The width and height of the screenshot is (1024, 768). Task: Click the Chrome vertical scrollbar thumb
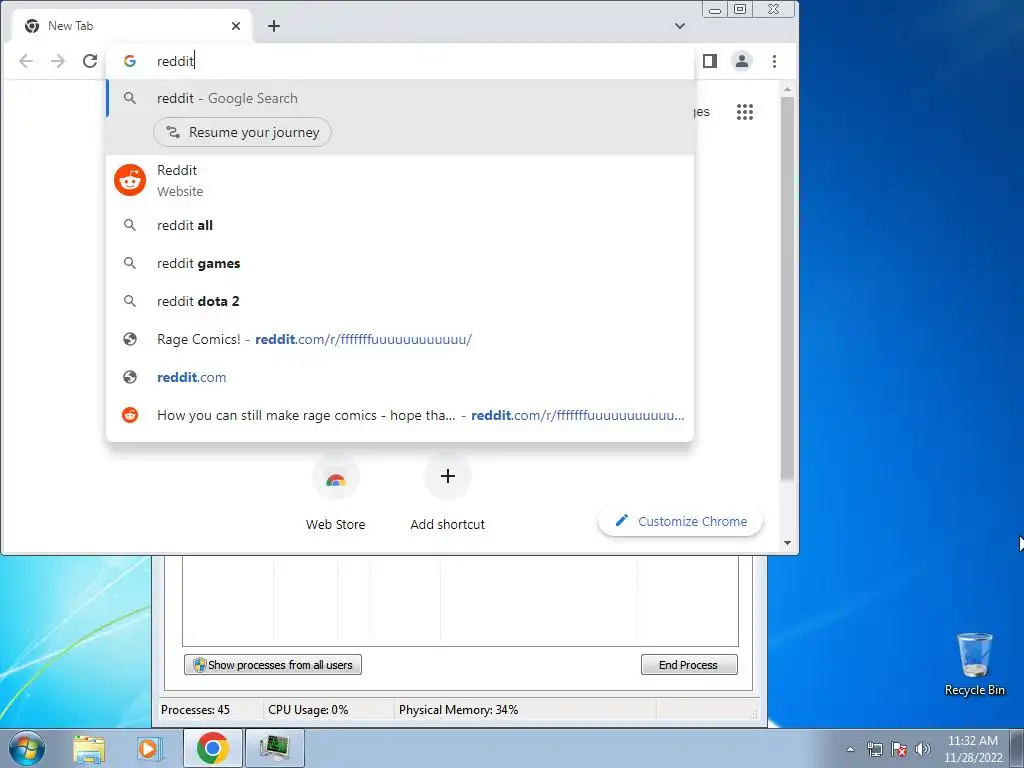click(x=788, y=287)
